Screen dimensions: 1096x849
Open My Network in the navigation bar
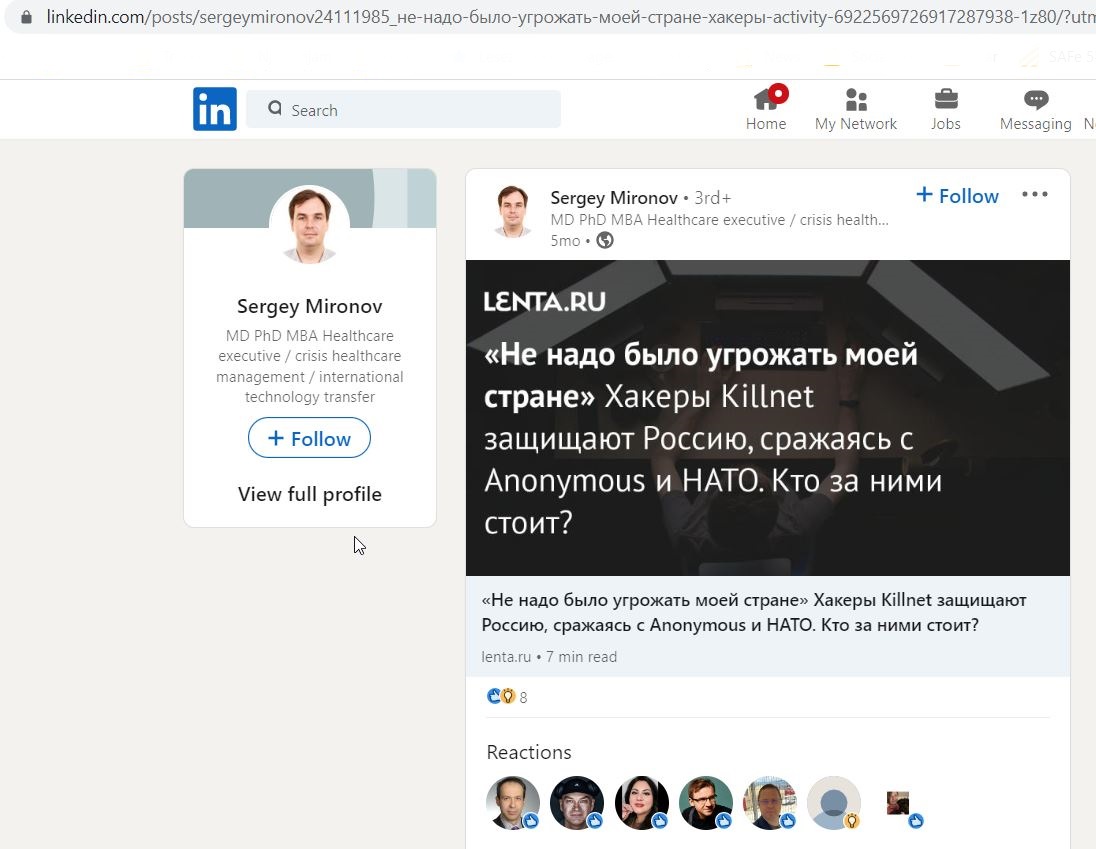856,110
